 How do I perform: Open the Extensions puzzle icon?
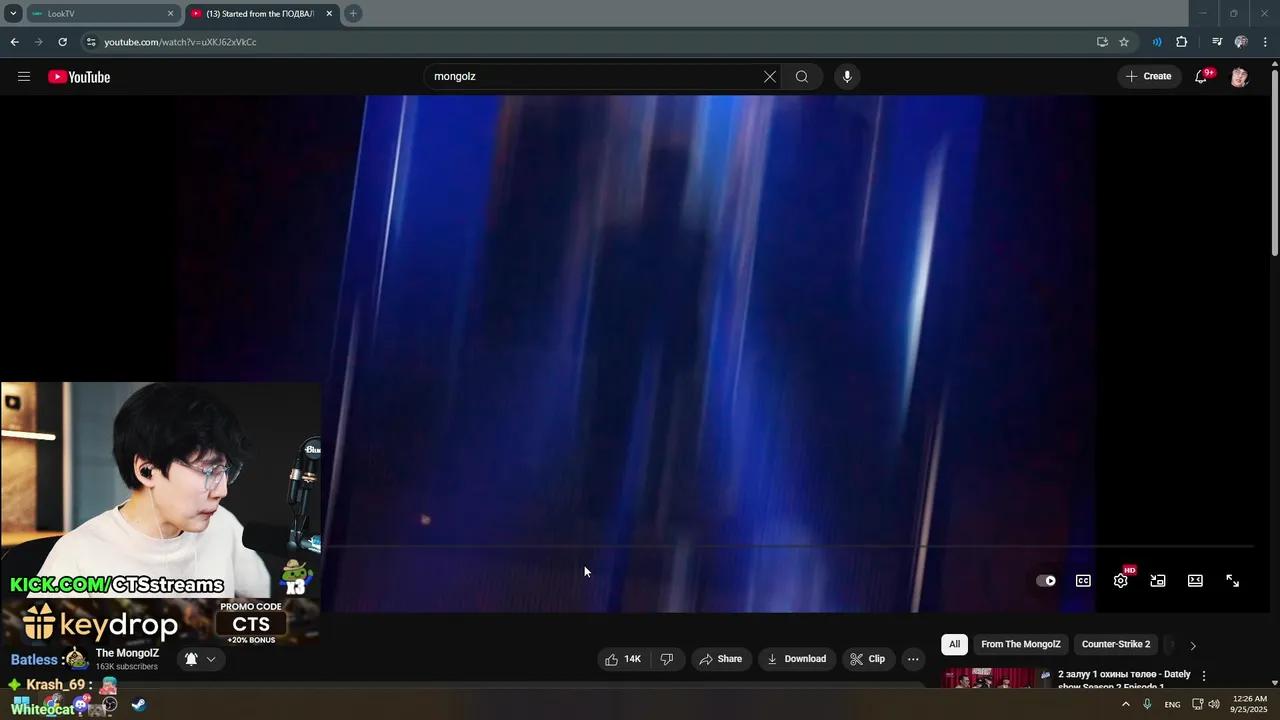click(1182, 42)
